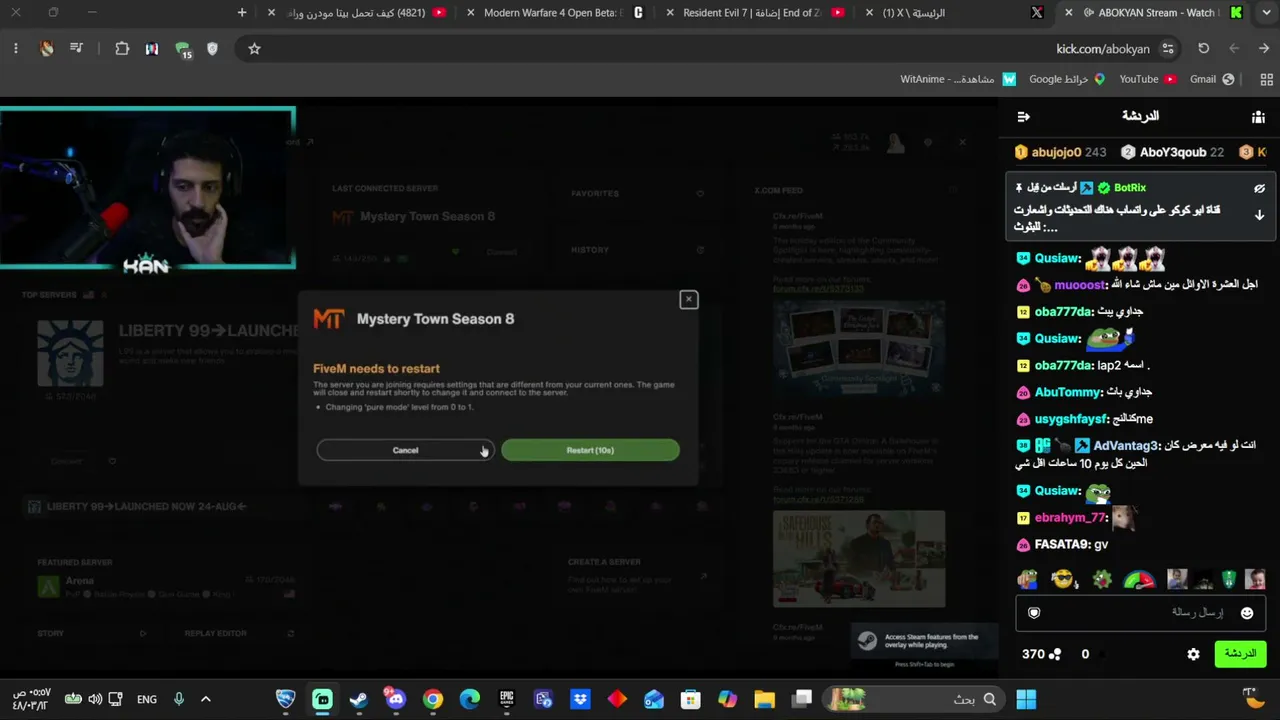This screenshot has width=1280, height=720.
Task: Open the extension with the 15 badge
Action: [x=183, y=50]
